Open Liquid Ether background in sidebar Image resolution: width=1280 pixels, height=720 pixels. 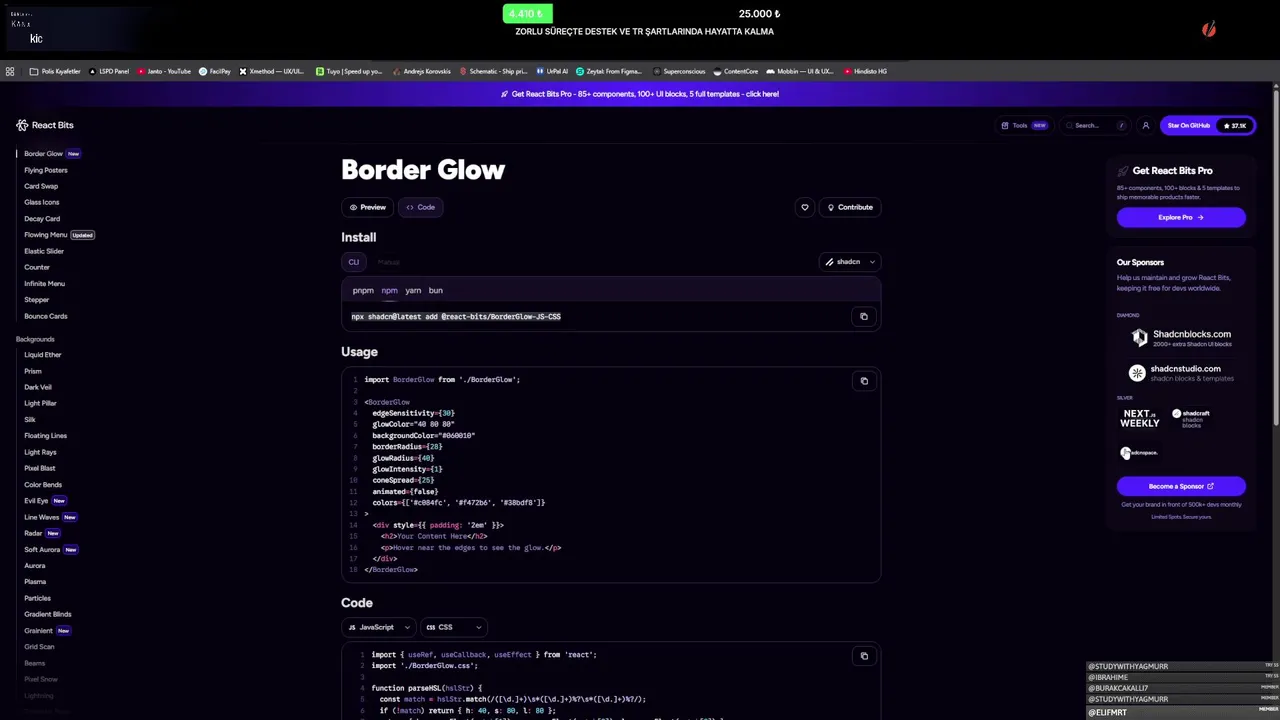point(43,355)
